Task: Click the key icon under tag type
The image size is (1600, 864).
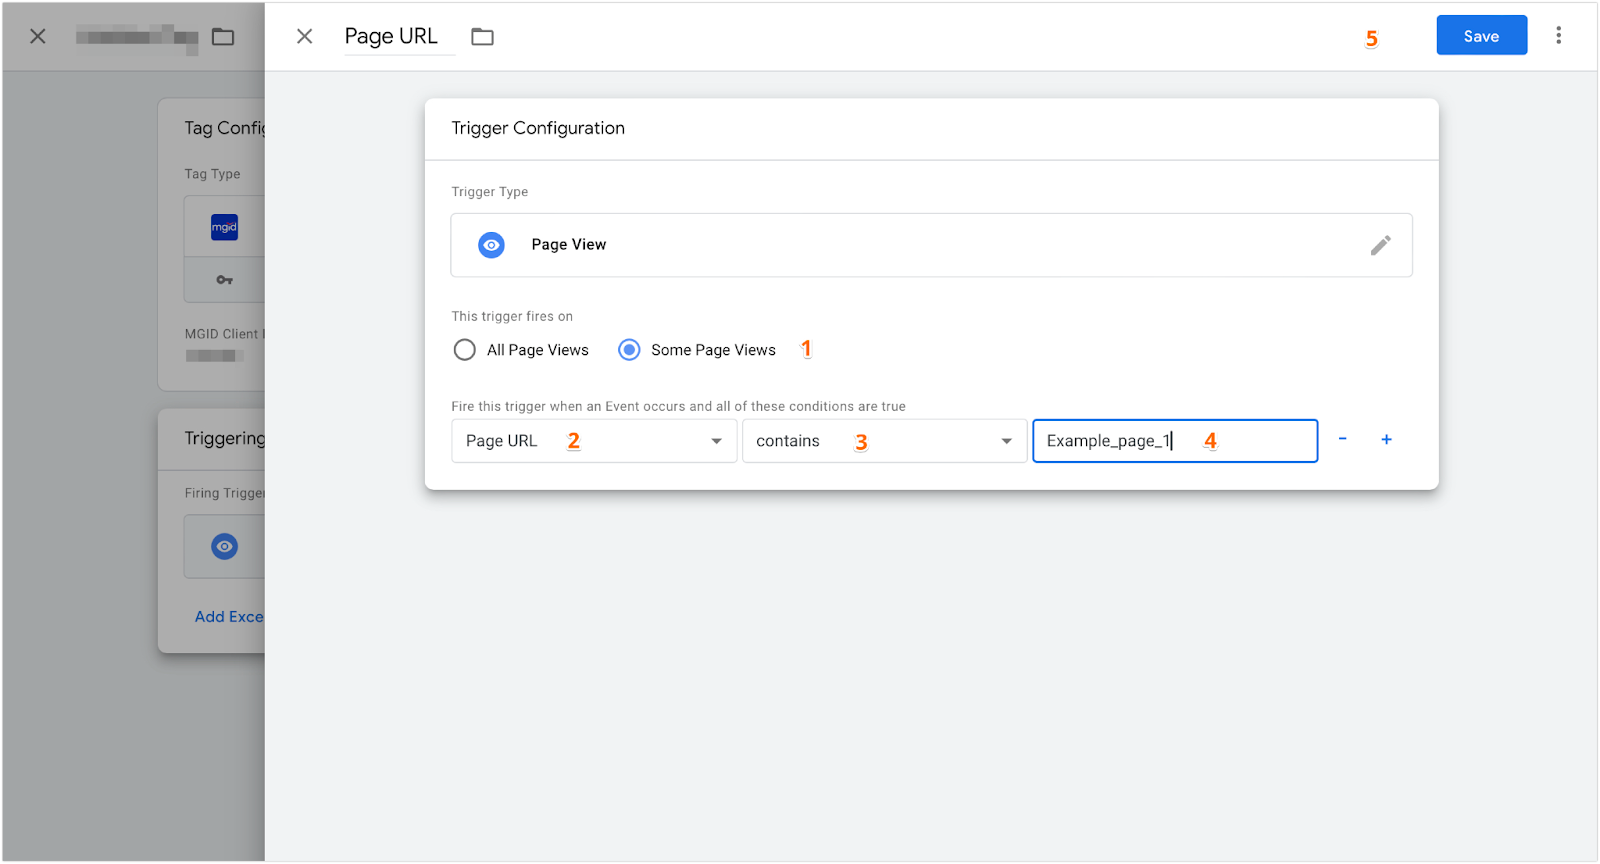Action: click(224, 280)
